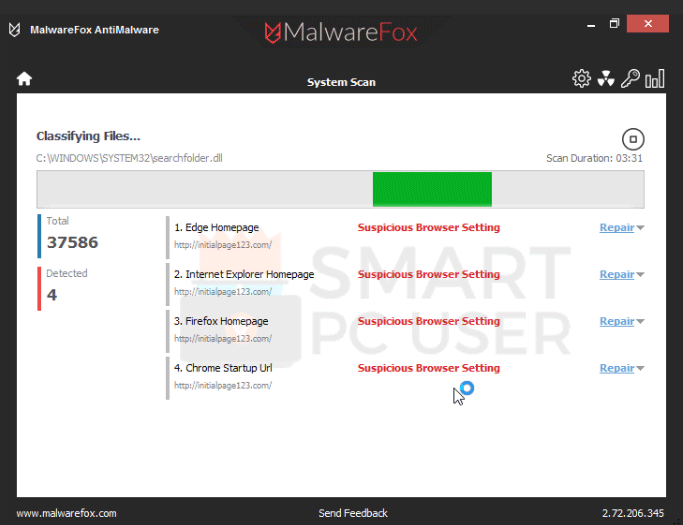Screen dimensions: 683x525
Task: Click the Scan Duration 03:31 text
Action: point(594,158)
